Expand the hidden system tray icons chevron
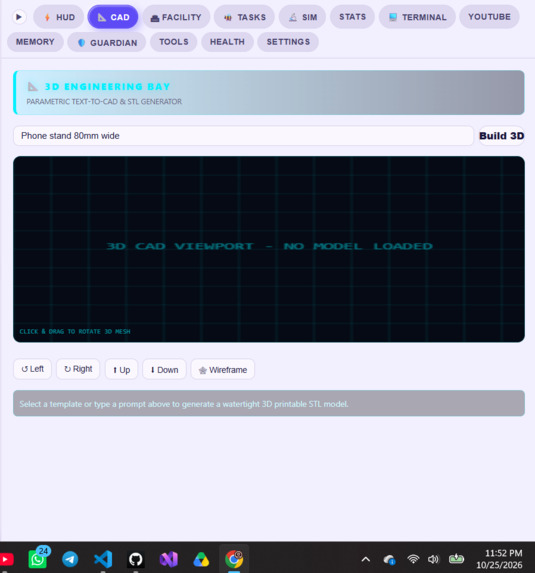This screenshot has height=573, width=535. pos(366,559)
